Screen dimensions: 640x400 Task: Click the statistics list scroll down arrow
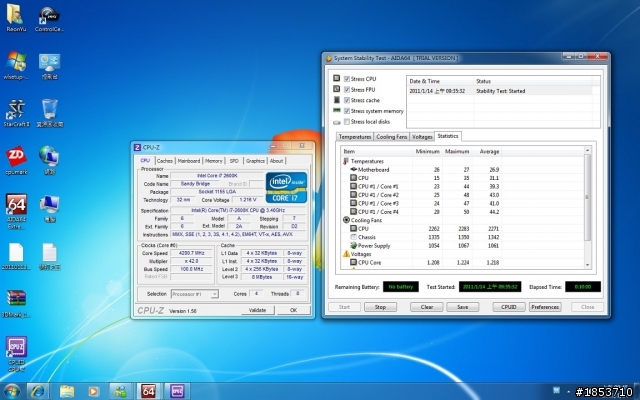point(587,264)
